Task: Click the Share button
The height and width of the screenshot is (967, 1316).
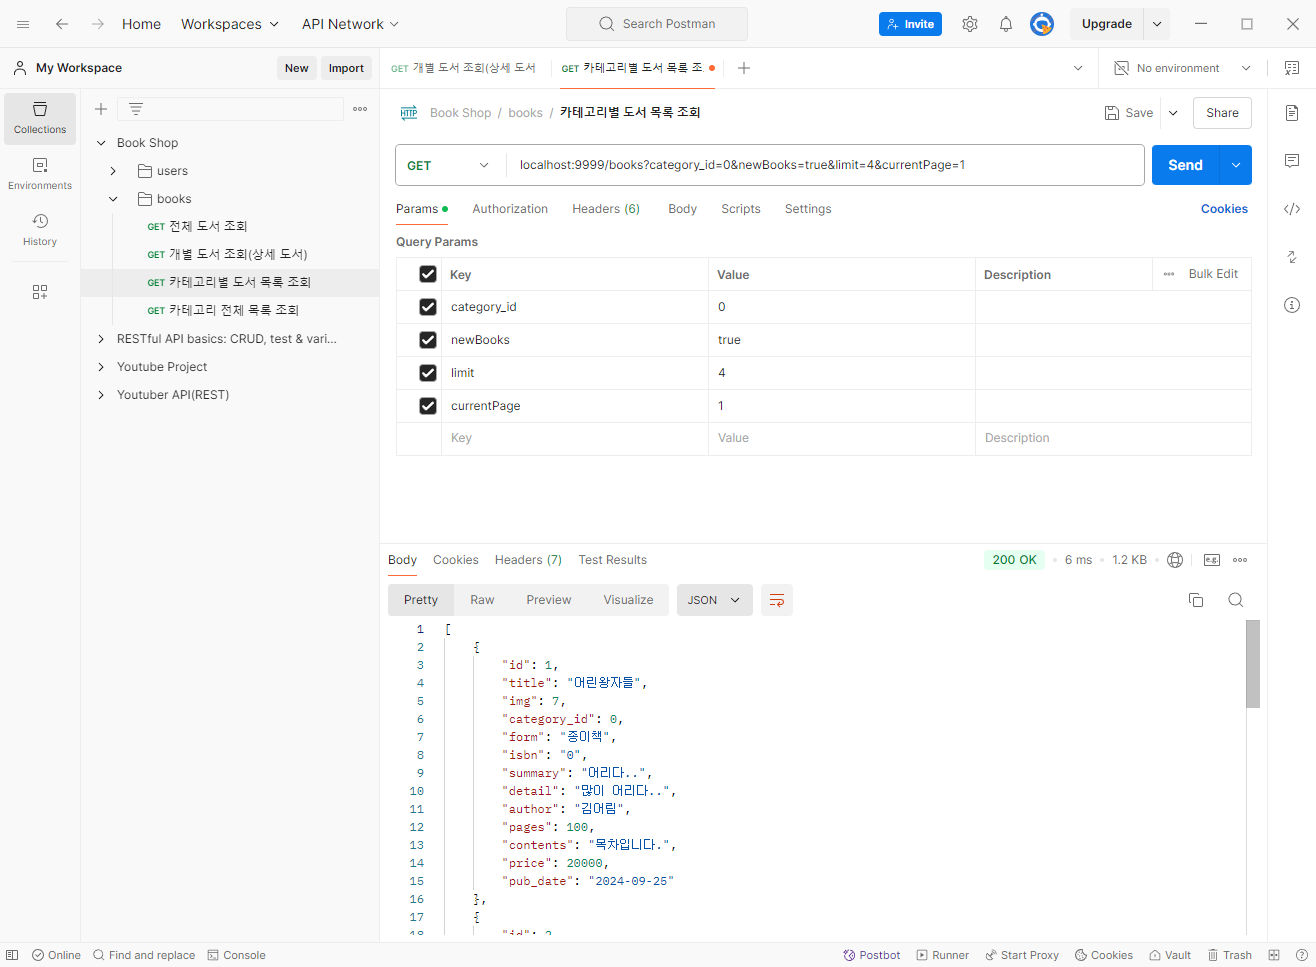Action: point(1222,113)
